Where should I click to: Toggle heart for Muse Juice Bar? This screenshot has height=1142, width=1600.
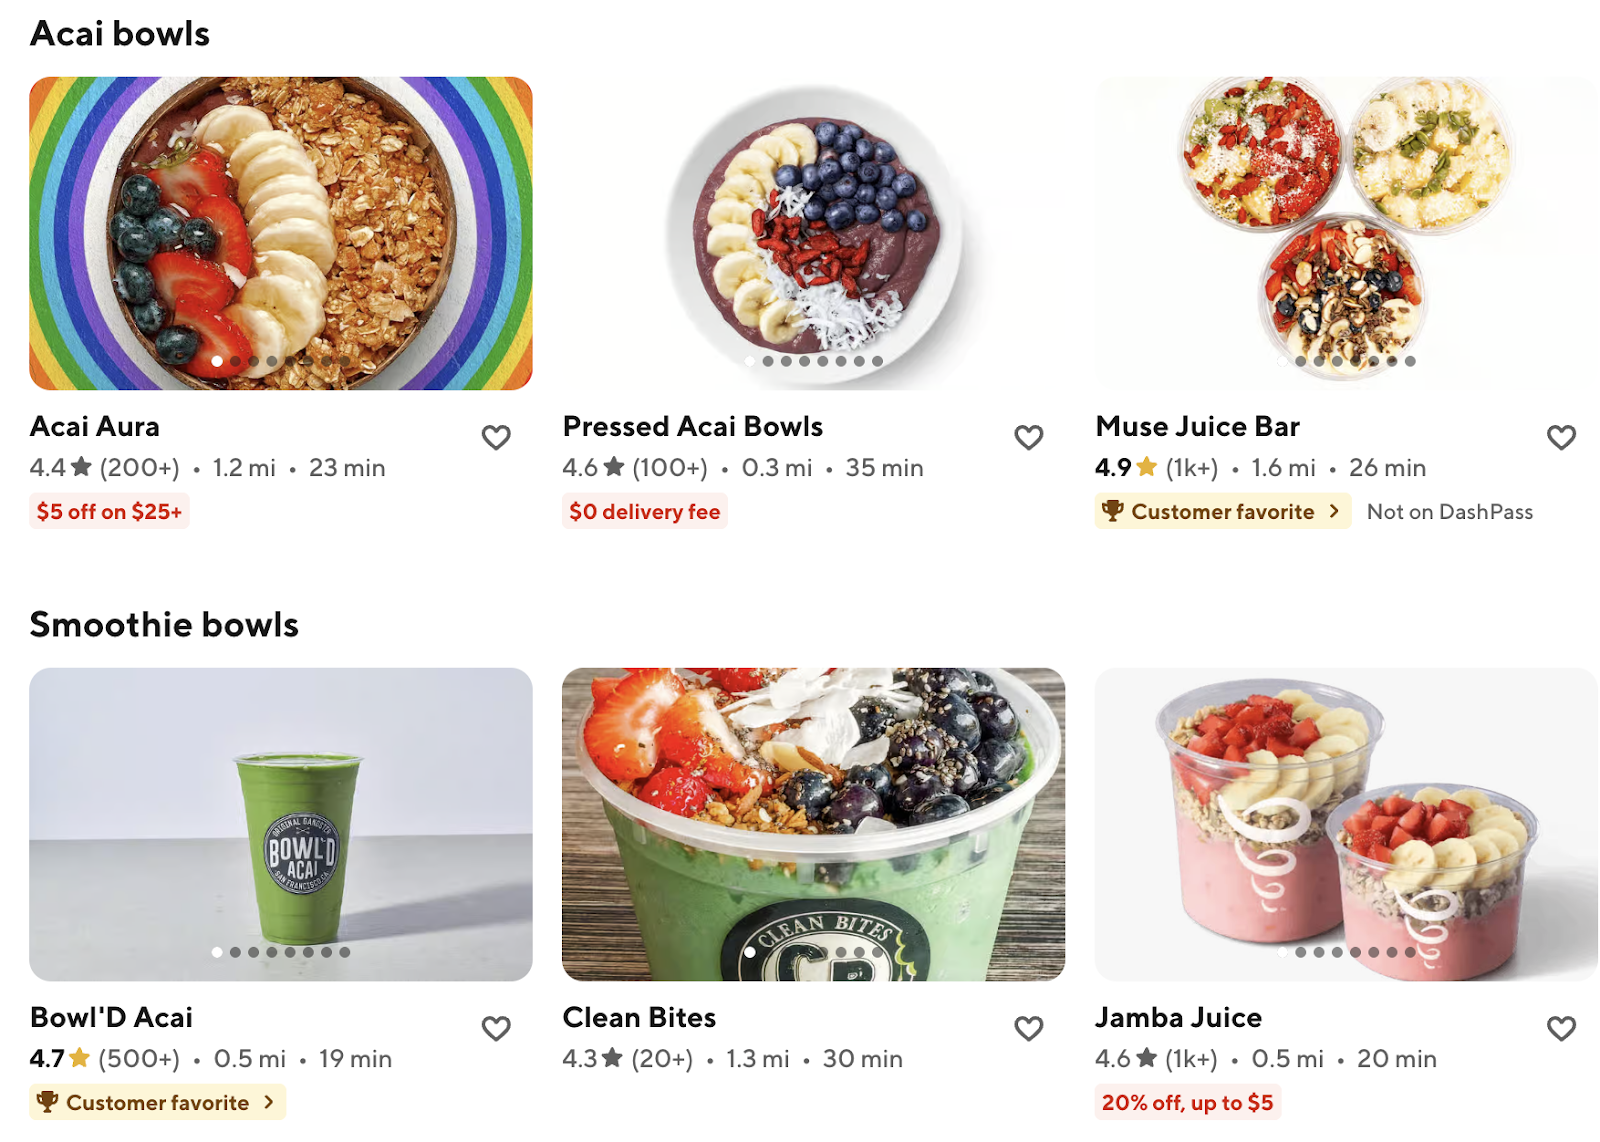1561,437
